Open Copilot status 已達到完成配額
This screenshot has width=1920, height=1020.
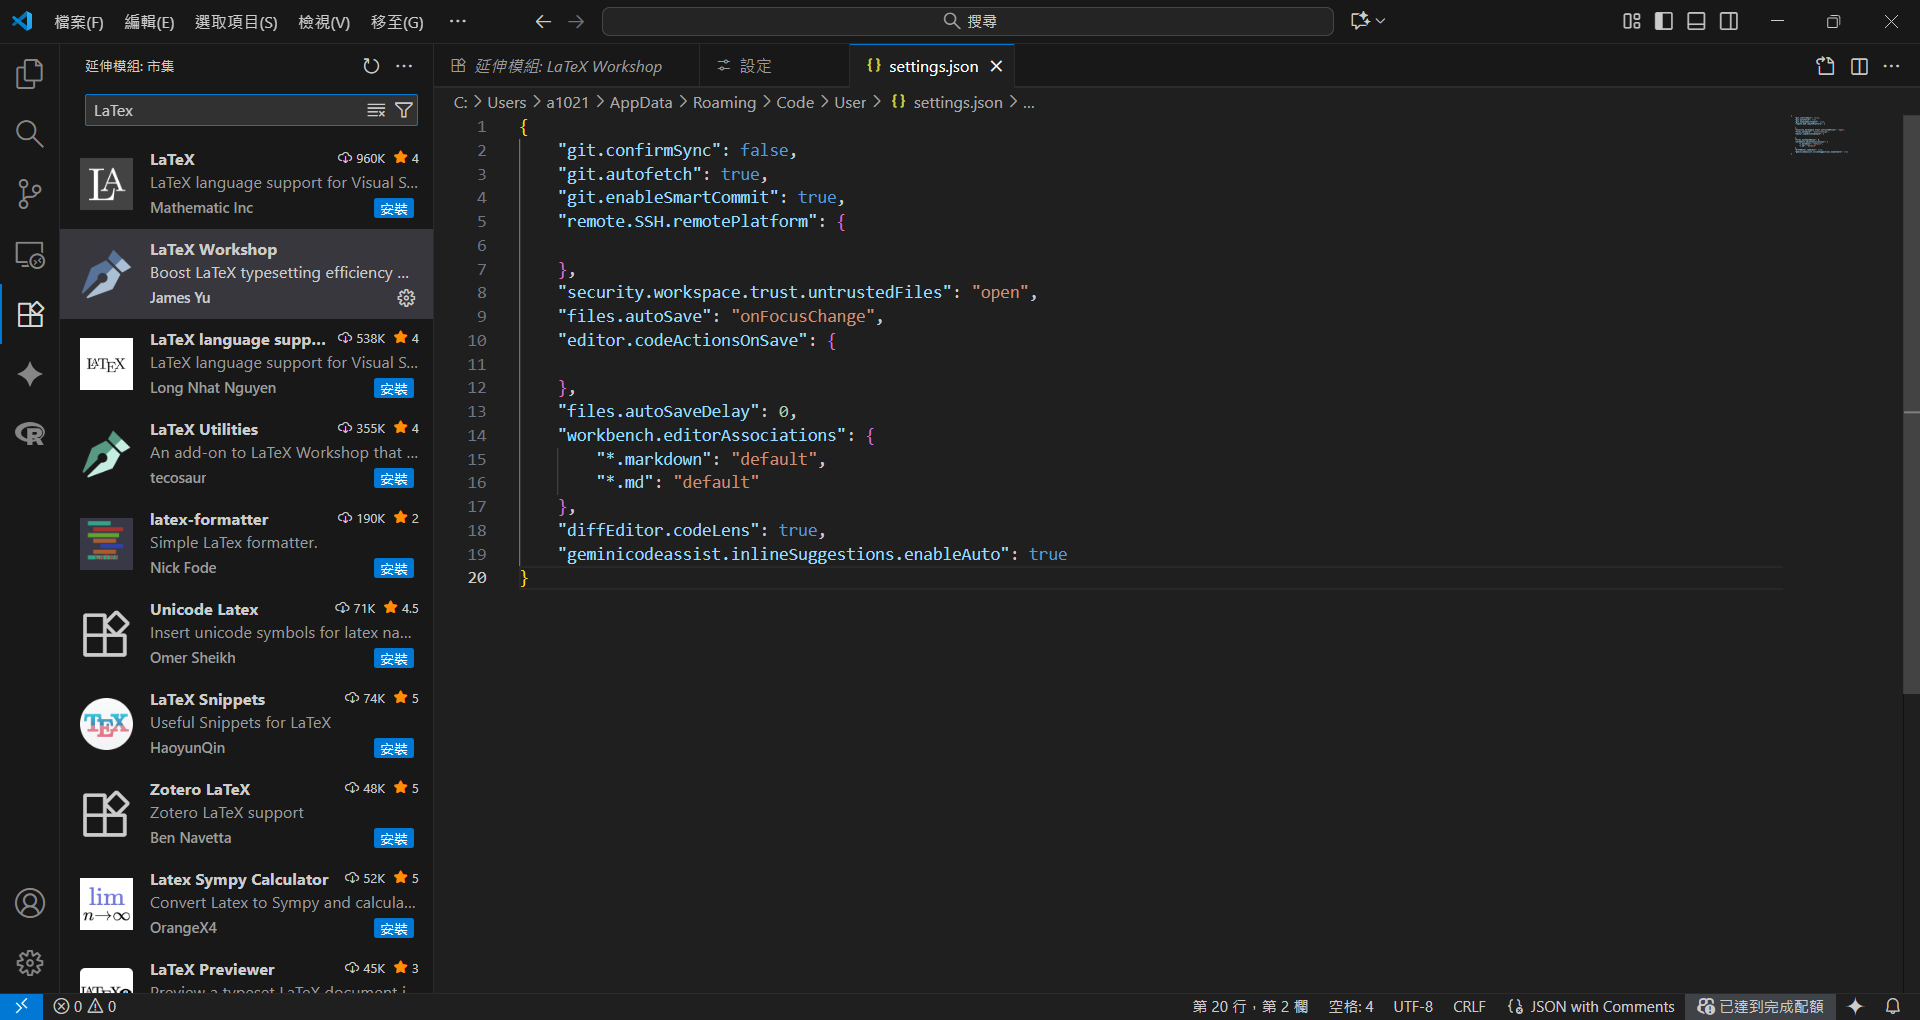pos(1761,1006)
